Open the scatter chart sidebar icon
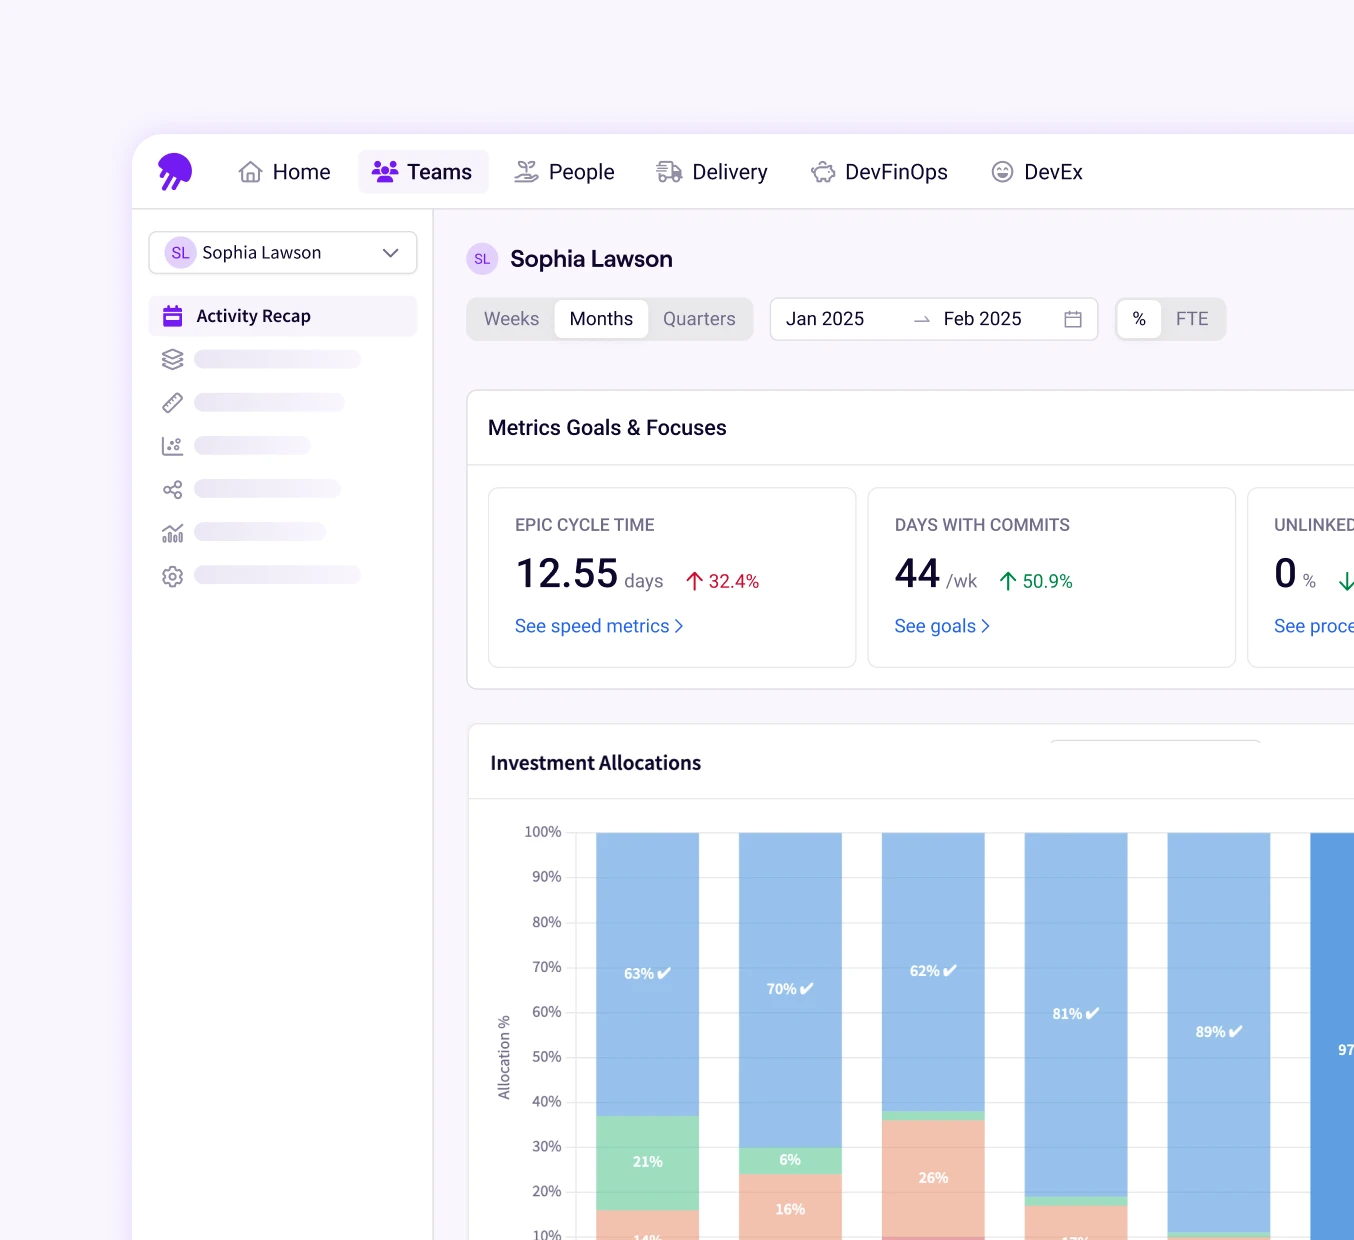This screenshot has width=1354, height=1240. (x=172, y=446)
